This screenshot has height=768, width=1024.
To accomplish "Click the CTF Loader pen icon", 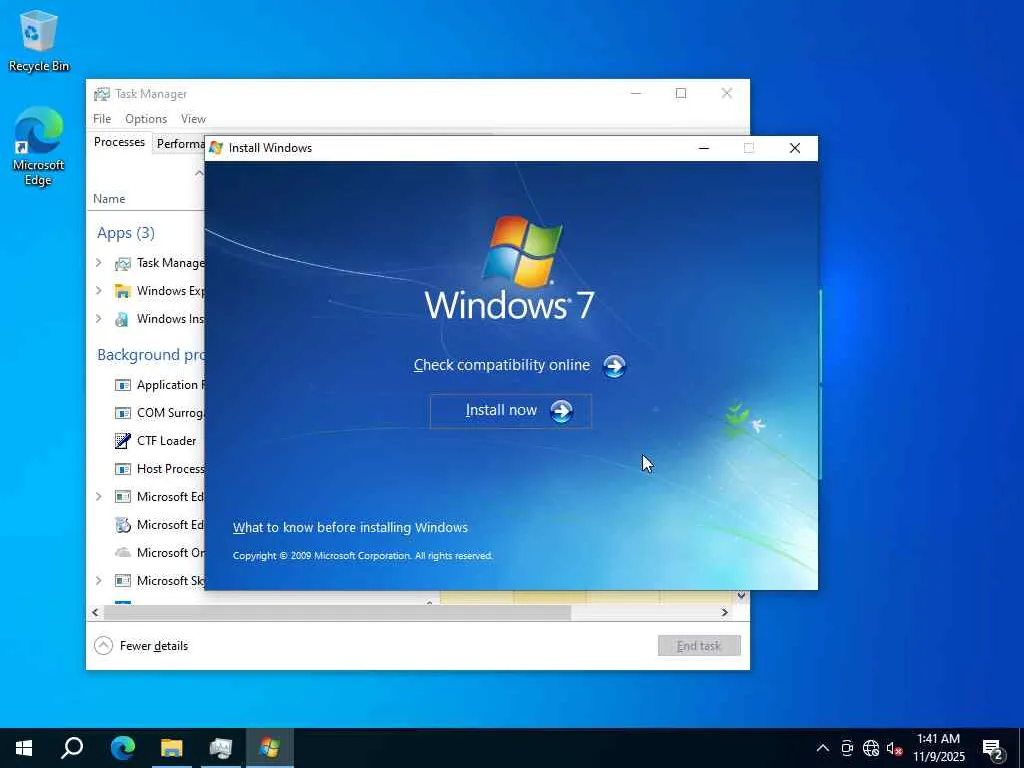I will pos(123,441).
